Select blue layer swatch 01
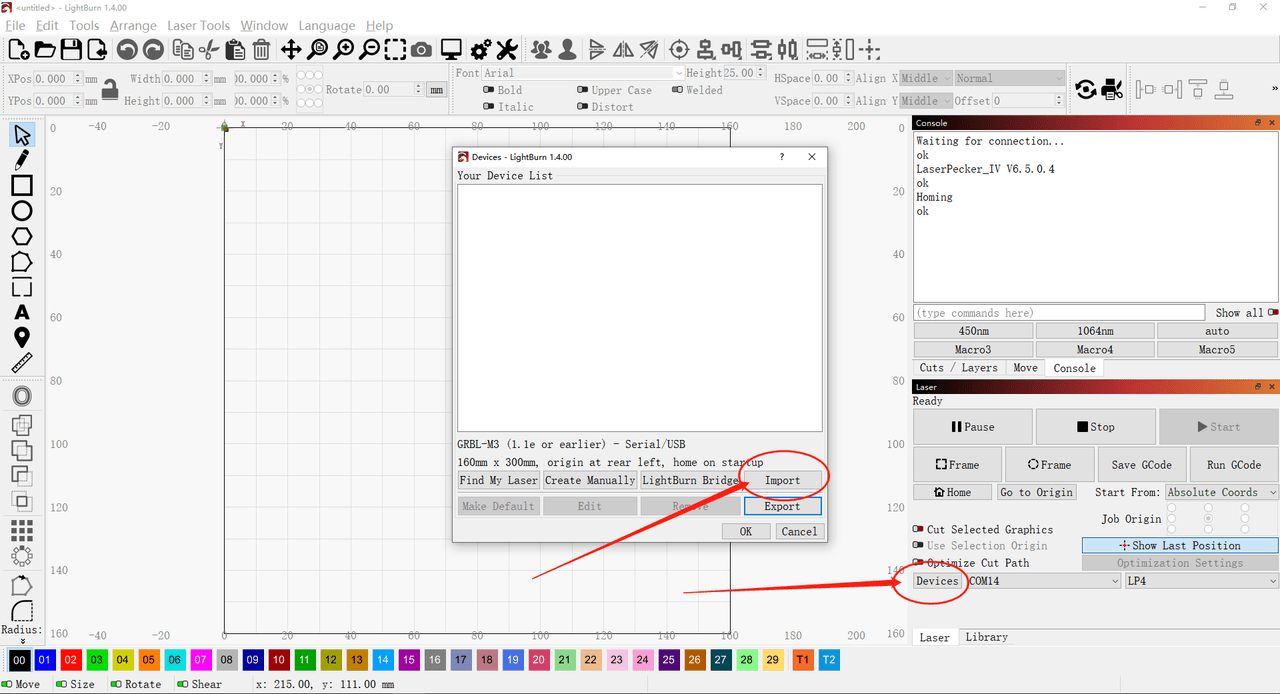 coord(44,660)
